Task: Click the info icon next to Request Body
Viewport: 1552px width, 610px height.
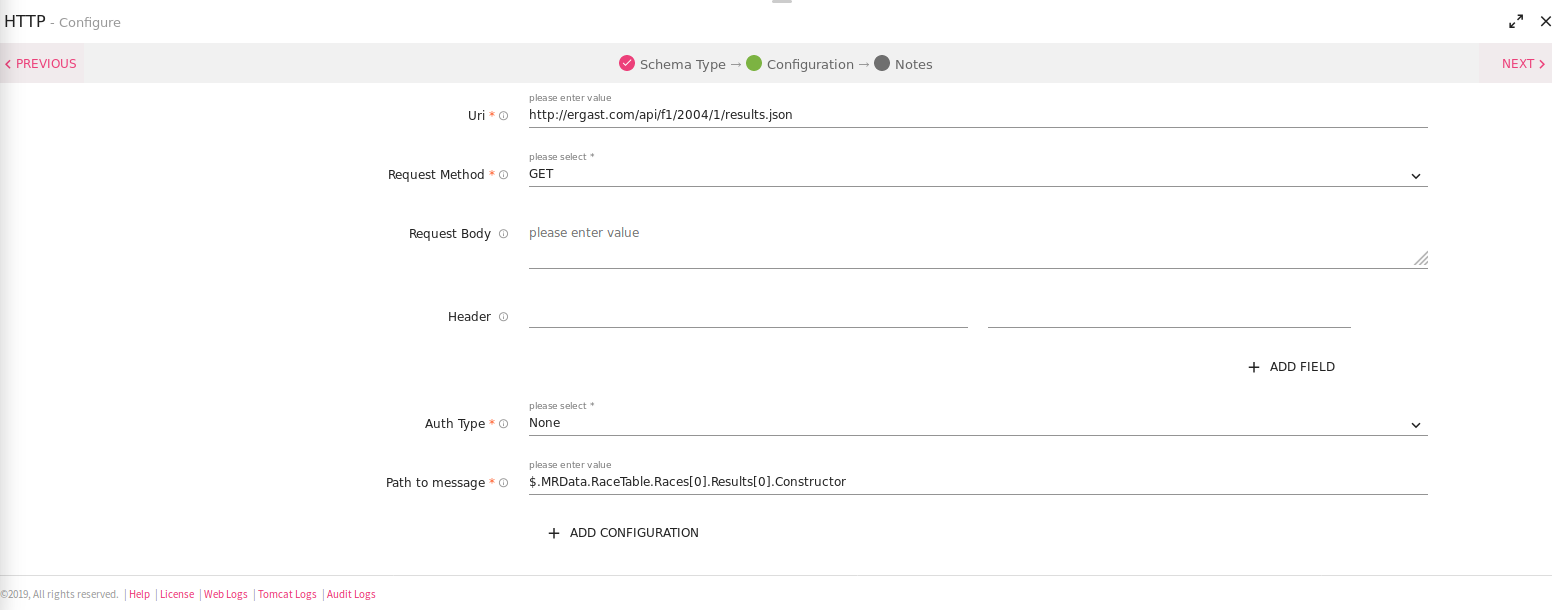Action: pos(504,234)
